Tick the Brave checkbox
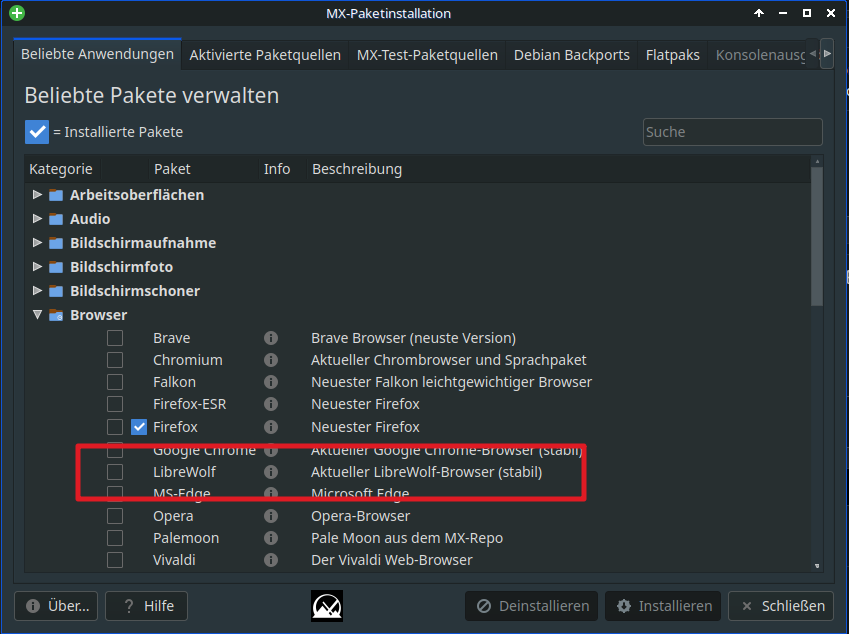This screenshot has height=634, width=849. click(115, 338)
